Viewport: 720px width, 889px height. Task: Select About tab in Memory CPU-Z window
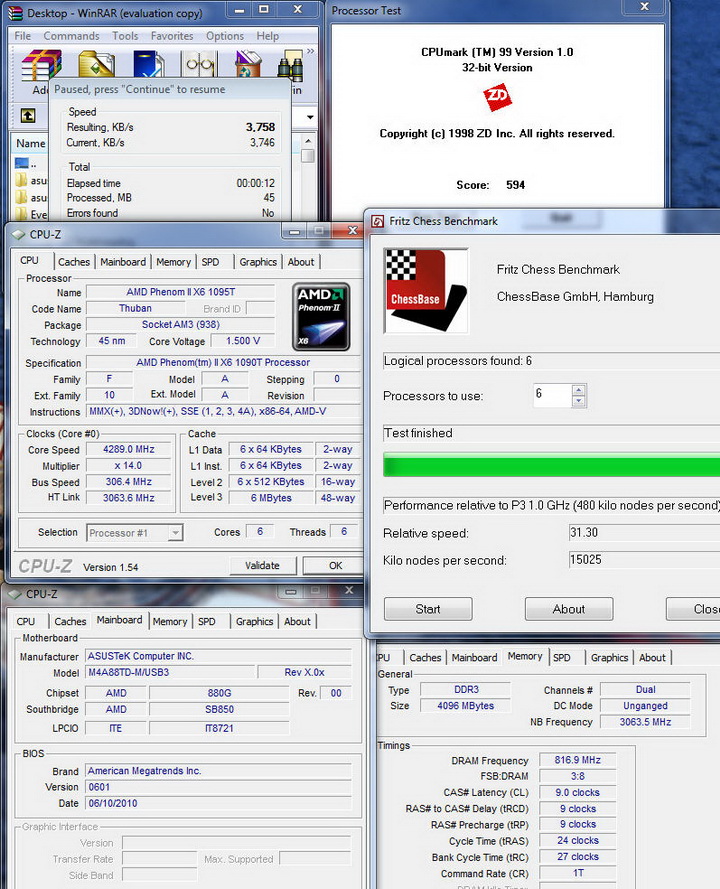tap(652, 658)
